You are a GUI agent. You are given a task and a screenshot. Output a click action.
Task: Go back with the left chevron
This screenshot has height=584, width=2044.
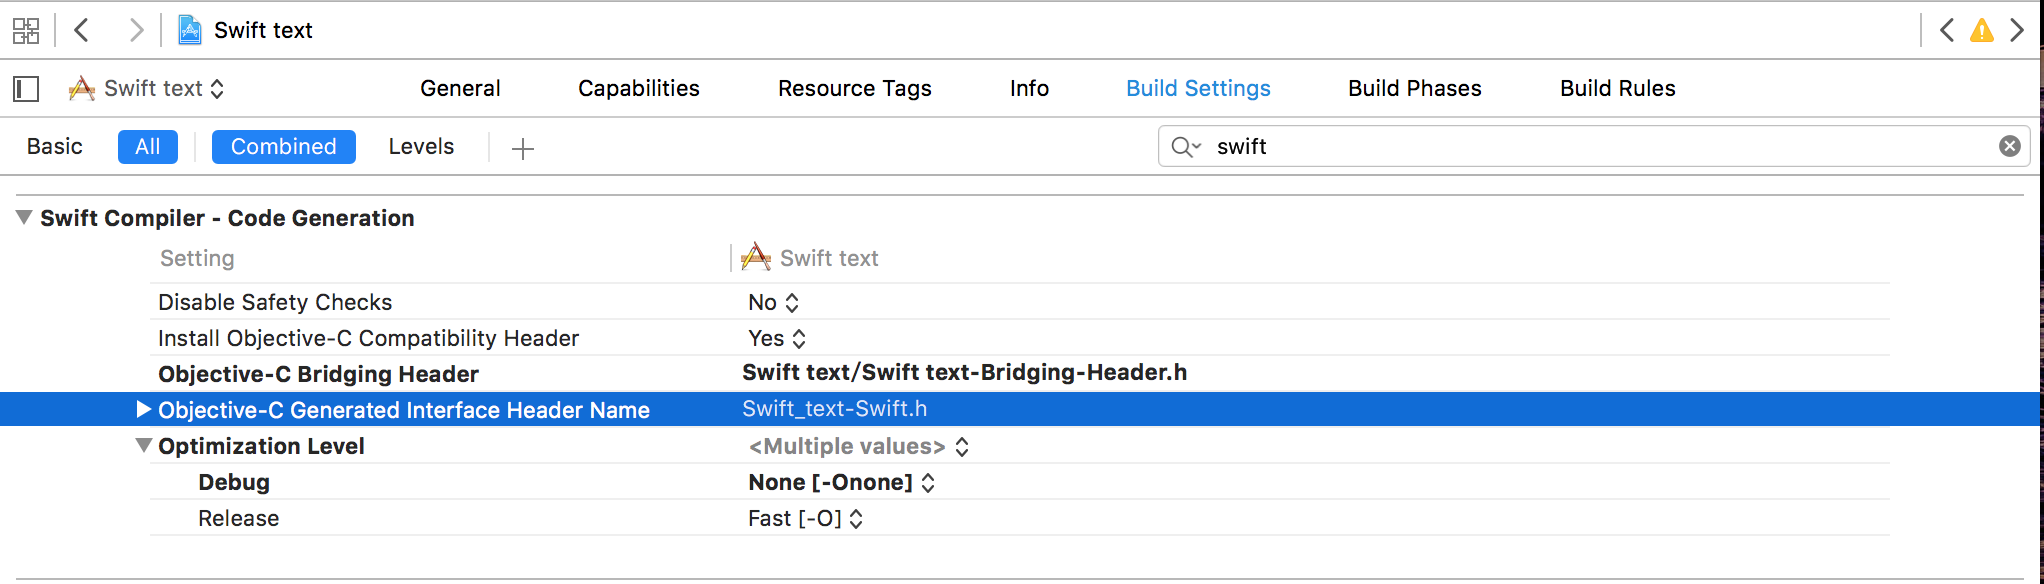tap(82, 30)
